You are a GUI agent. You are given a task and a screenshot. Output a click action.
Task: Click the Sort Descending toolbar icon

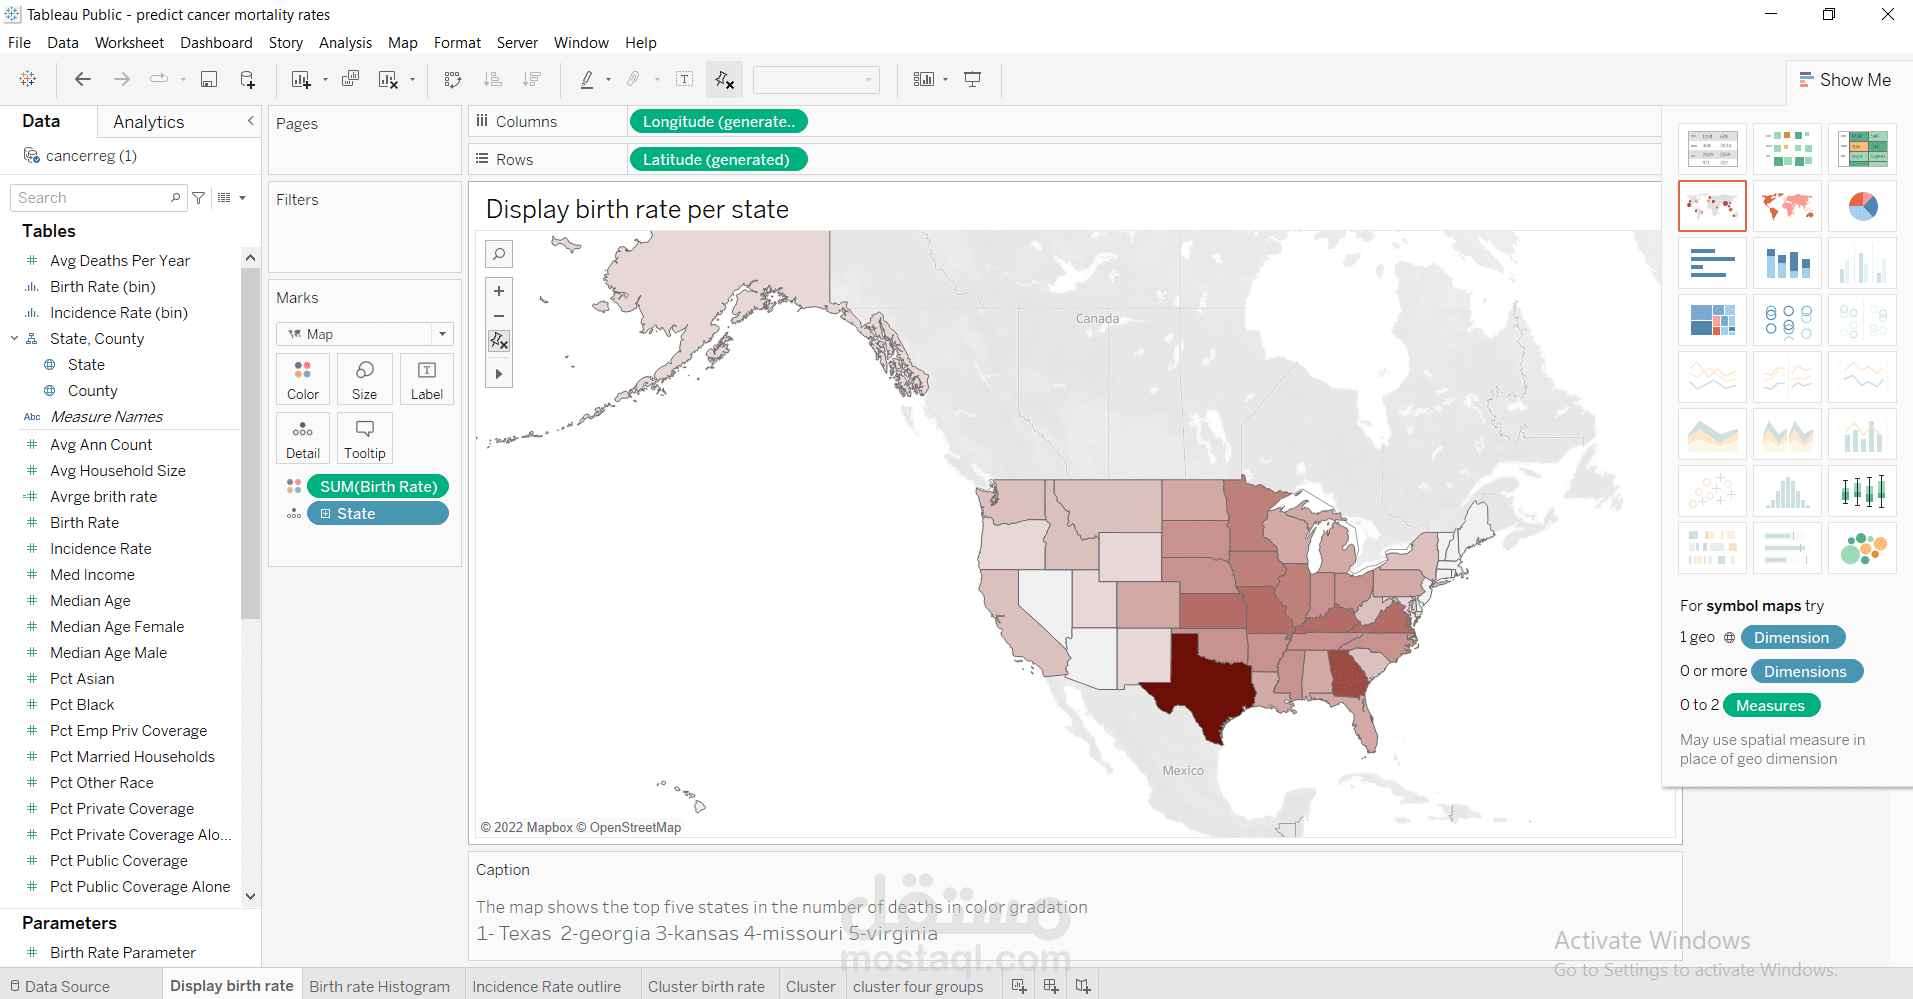(533, 79)
